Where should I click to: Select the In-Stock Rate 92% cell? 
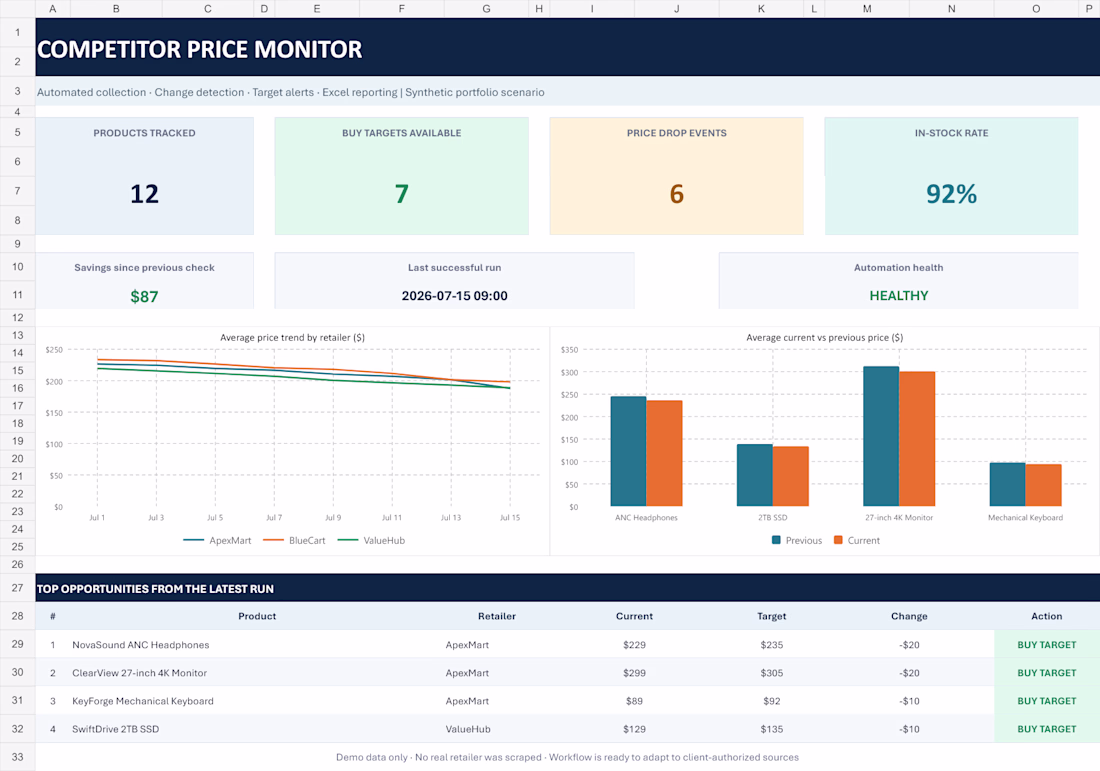point(951,194)
